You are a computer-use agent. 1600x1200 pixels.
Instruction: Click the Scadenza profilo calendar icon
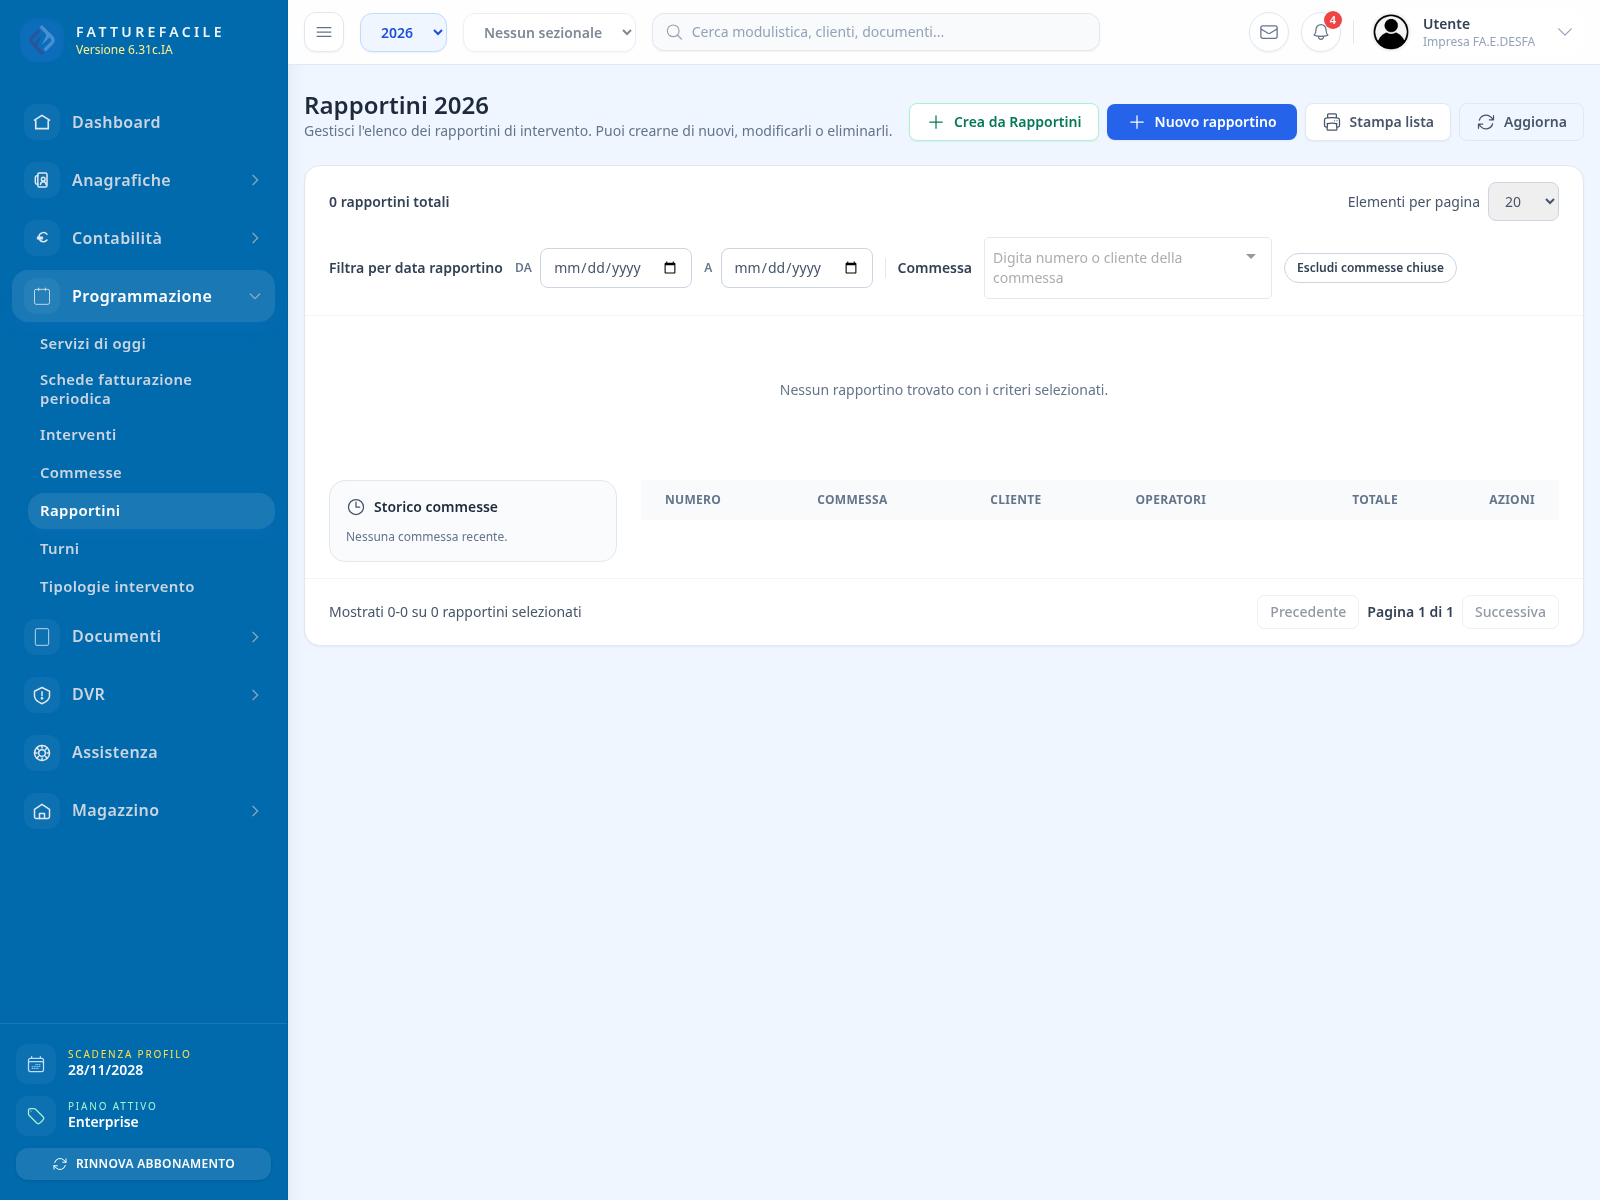pyautogui.click(x=36, y=1064)
